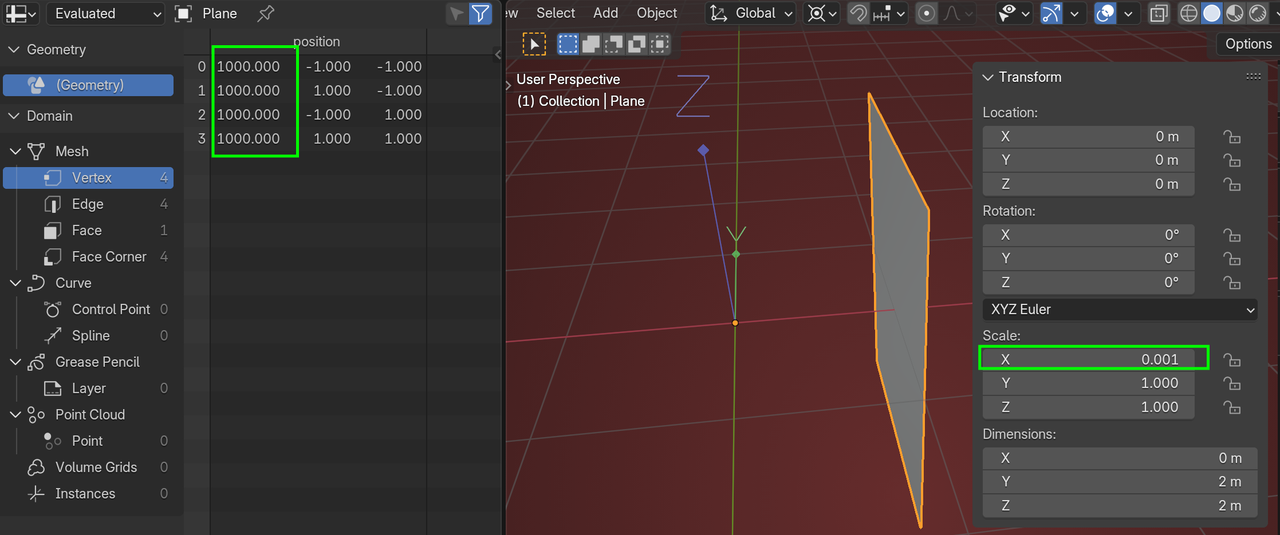Toggle X-ray view icon

point(1159,13)
